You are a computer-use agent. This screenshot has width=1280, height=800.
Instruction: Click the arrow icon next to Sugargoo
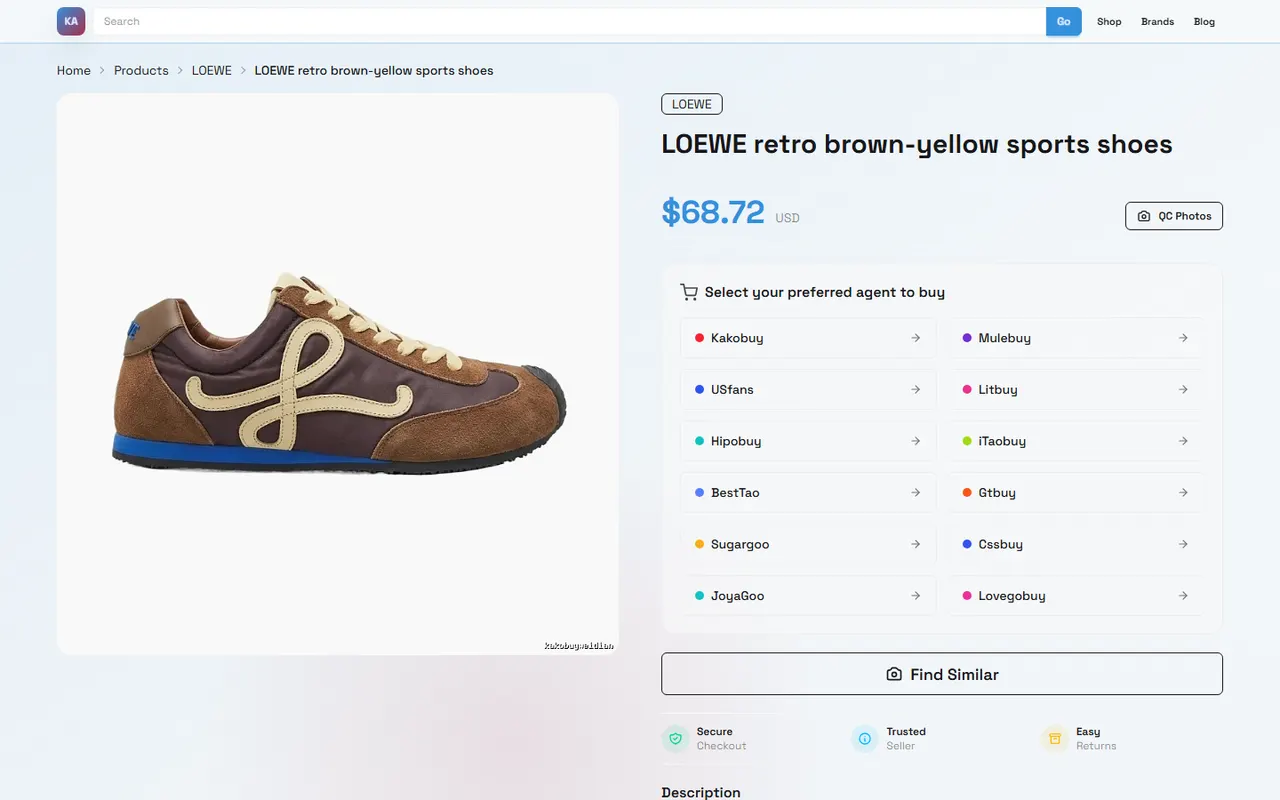pyautogui.click(x=915, y=544)
